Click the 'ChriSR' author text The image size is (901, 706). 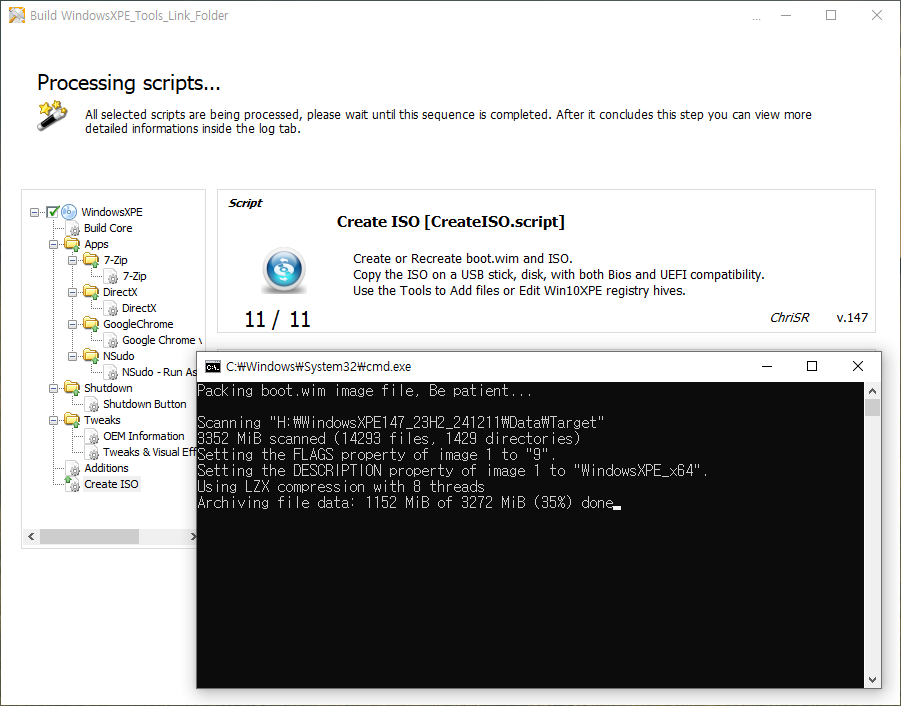click(789, 318)
